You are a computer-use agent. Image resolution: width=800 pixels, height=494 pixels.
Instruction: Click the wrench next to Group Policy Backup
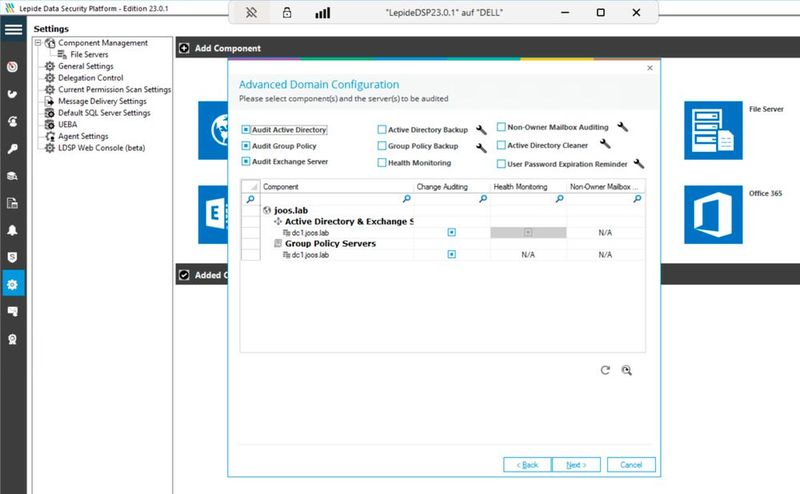click(x=481, y=148)
